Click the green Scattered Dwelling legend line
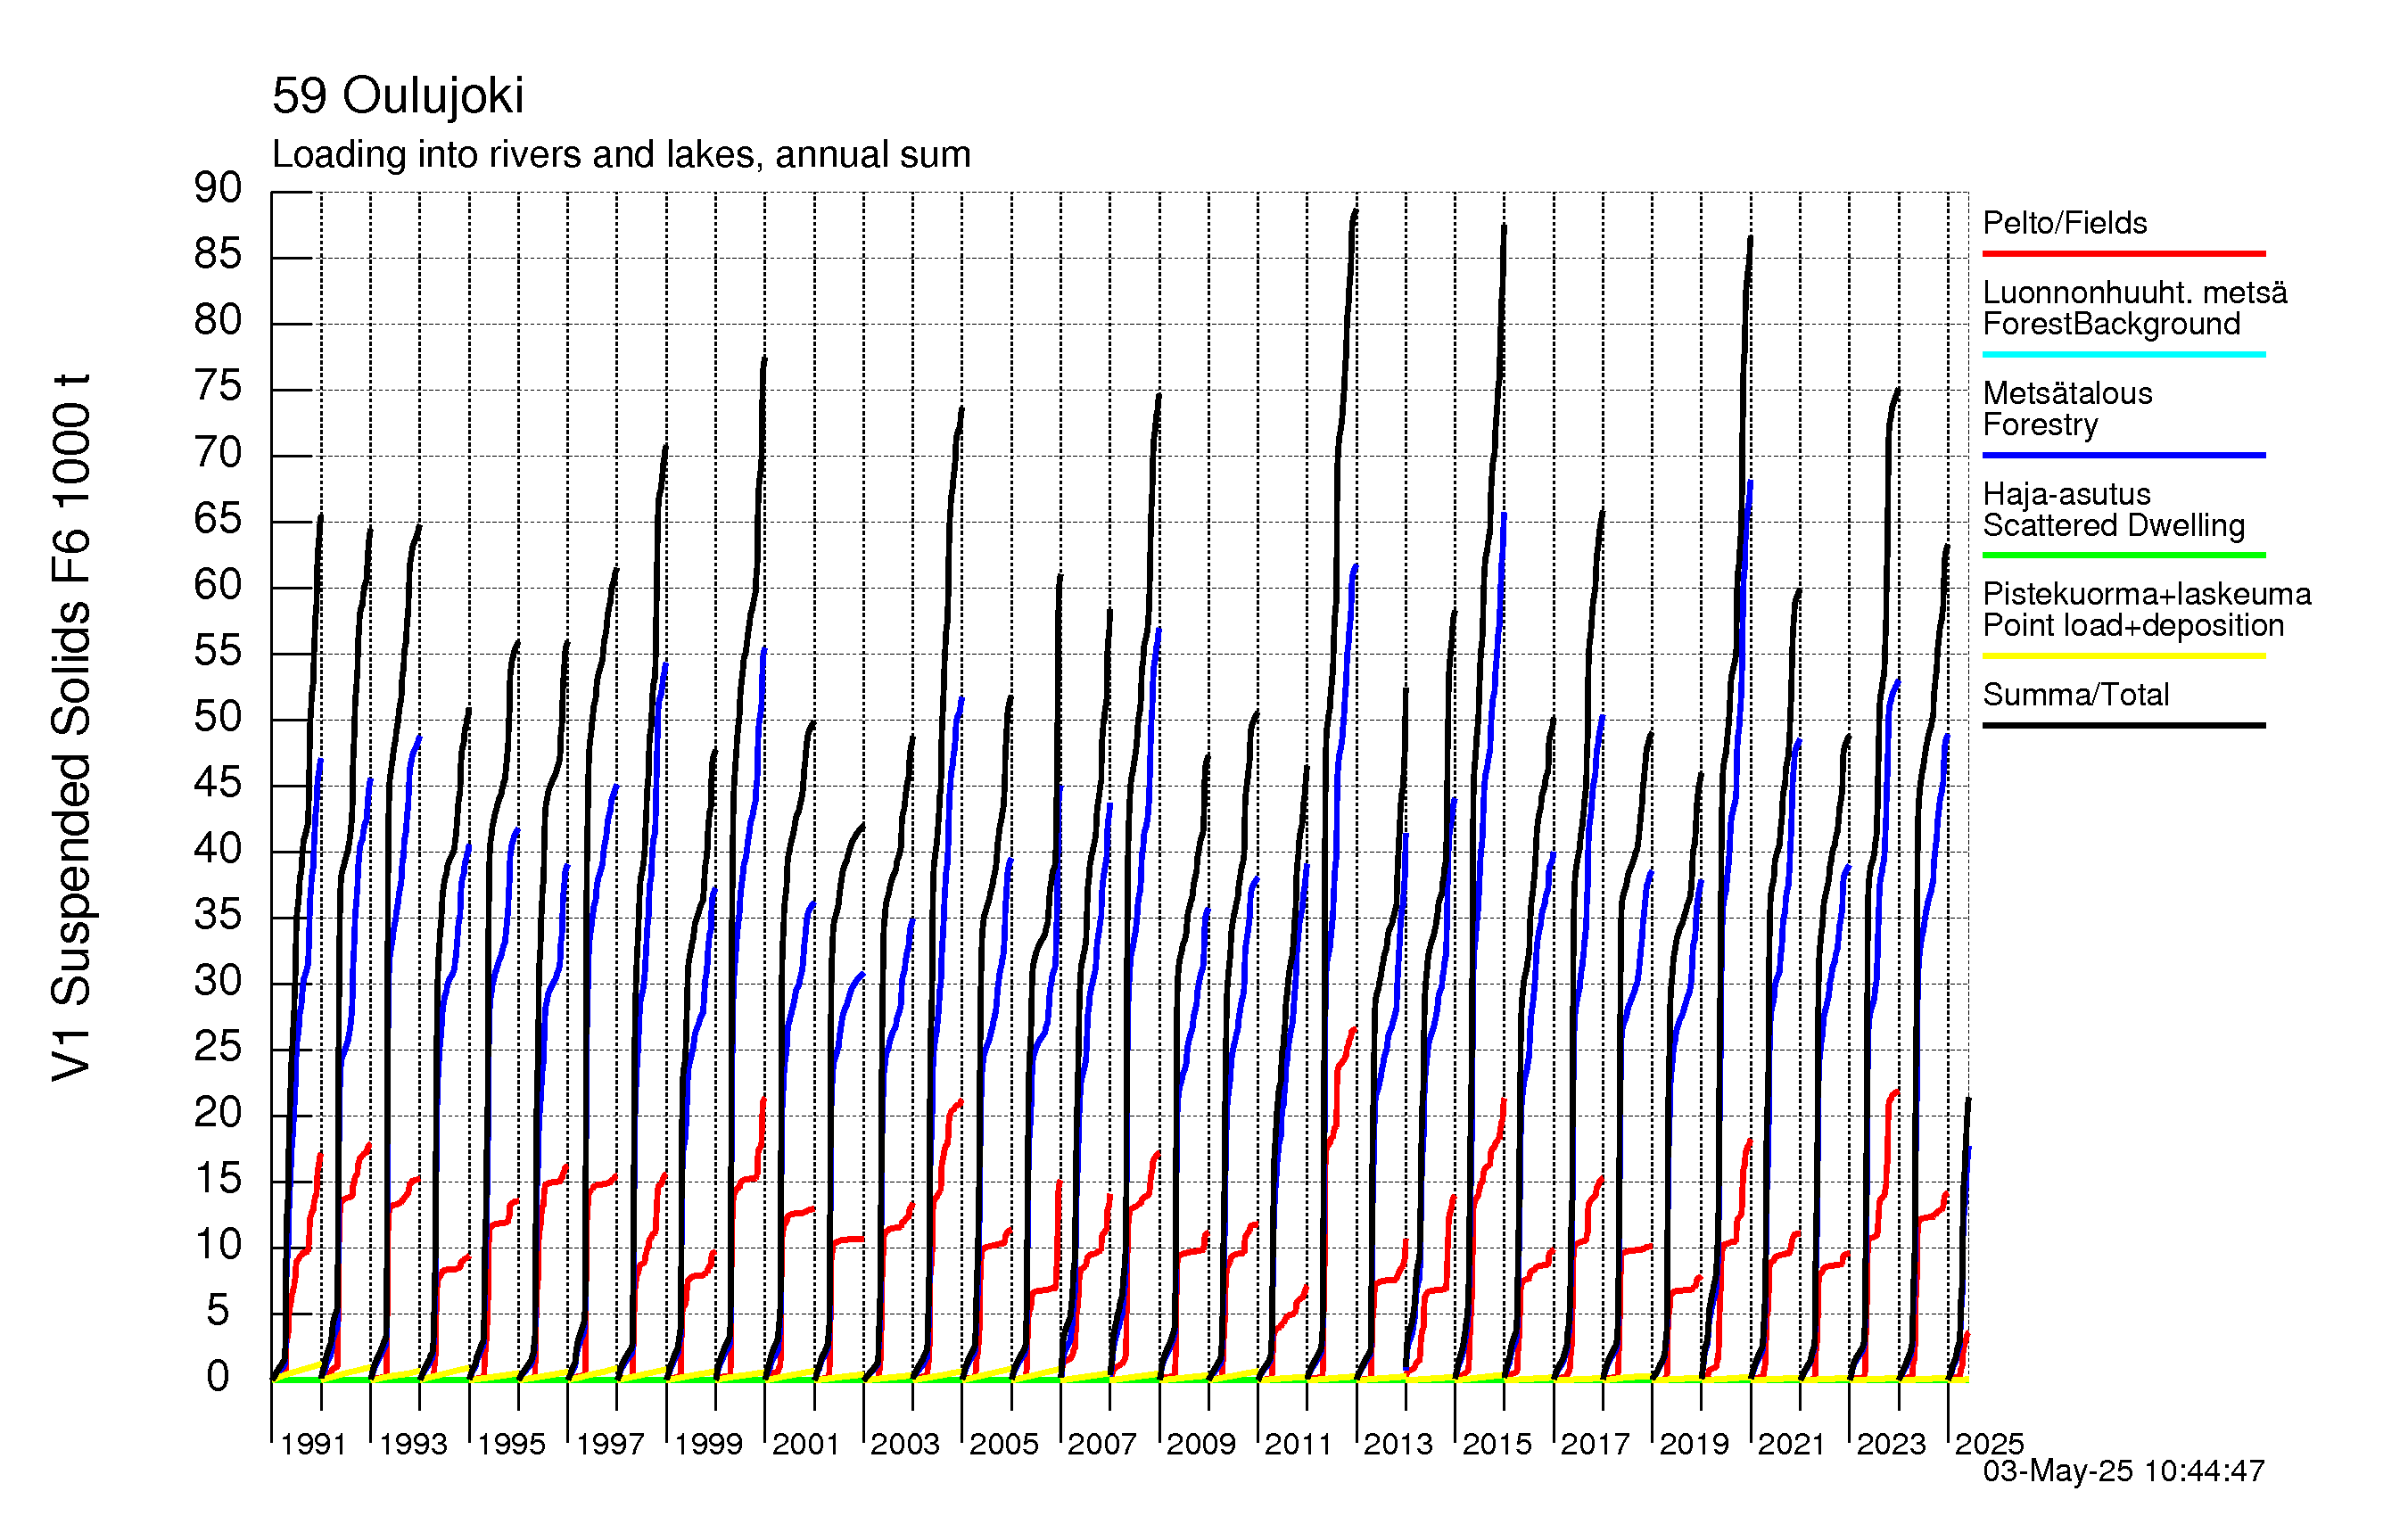Image resolution: width=2408 pixels, height=1516 pixels. [2123, 555]
